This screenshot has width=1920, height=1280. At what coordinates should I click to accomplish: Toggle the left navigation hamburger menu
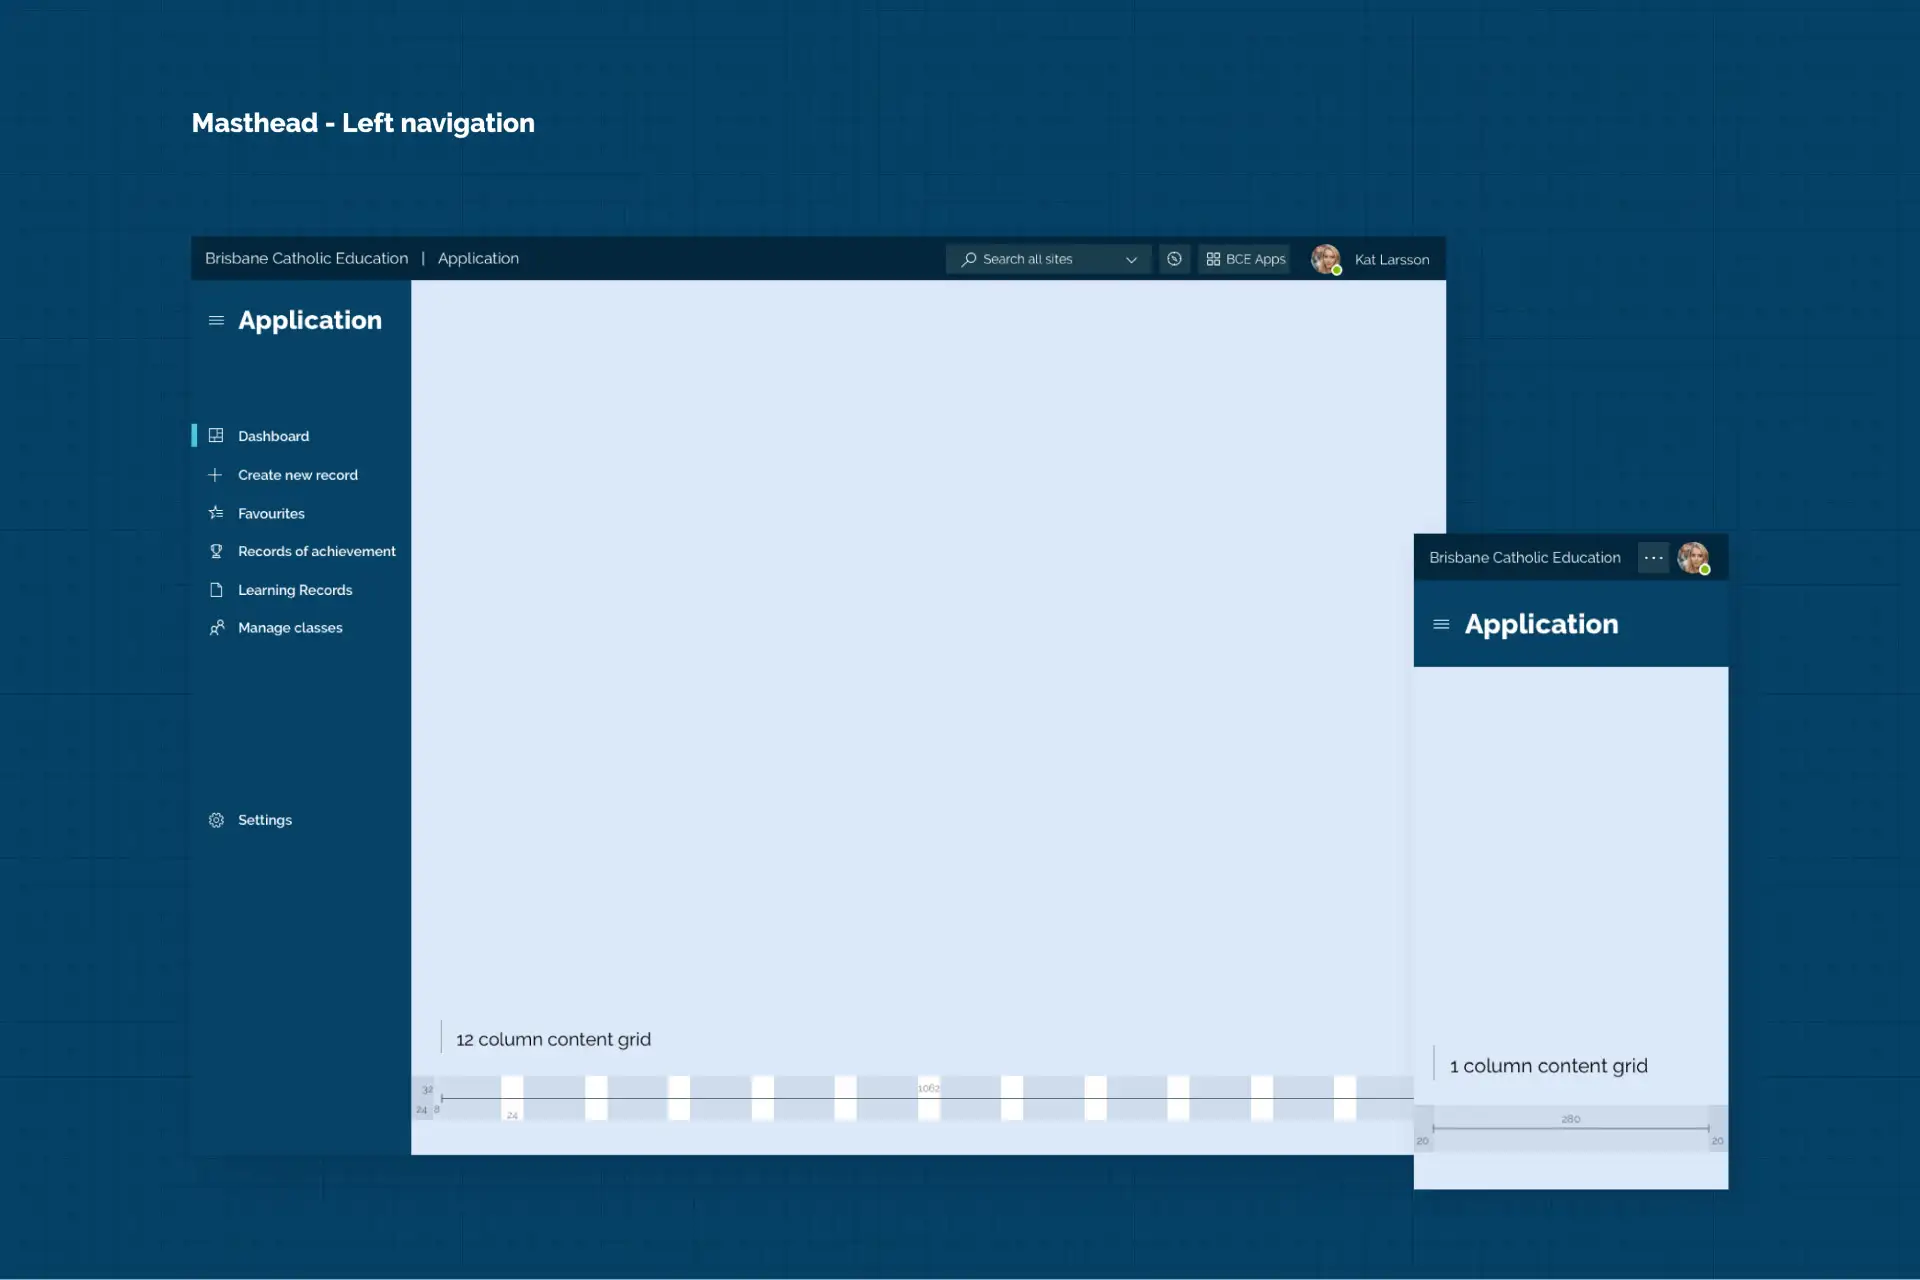tap(216, 320)
